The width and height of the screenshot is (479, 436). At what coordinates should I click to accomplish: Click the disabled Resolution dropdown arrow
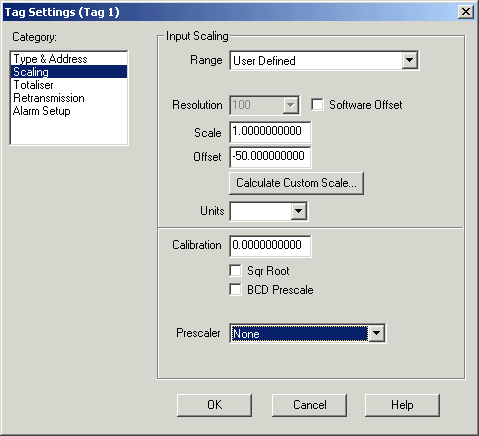(290, 105)
